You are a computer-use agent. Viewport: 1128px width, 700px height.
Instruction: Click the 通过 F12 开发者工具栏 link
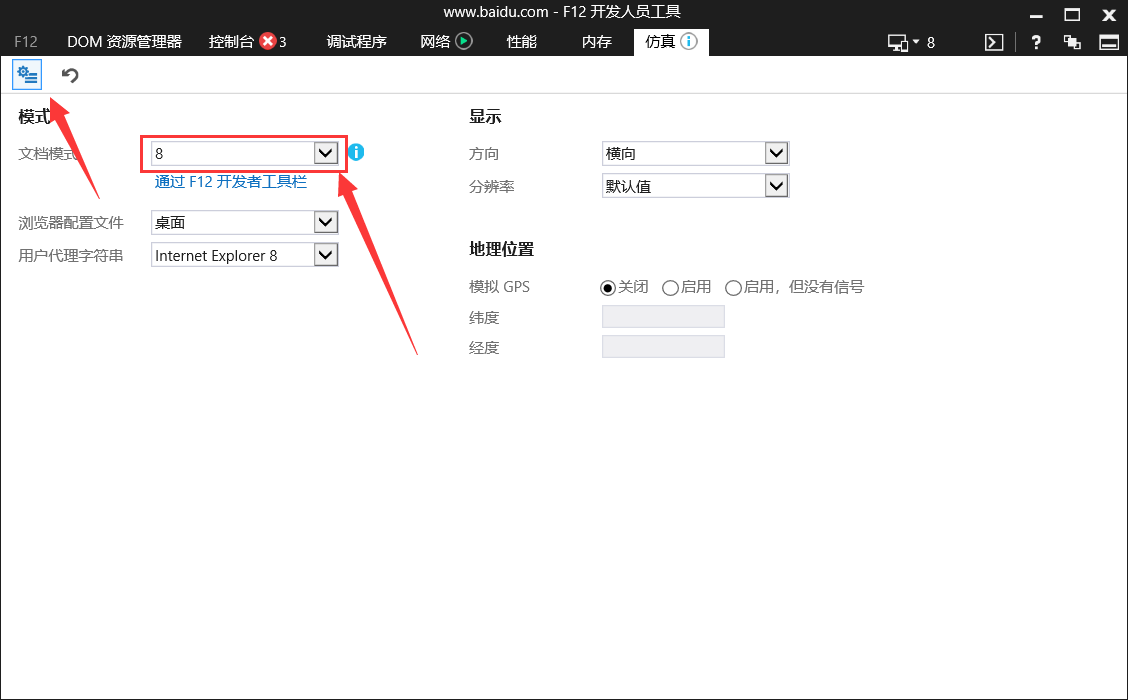[230, 182]
